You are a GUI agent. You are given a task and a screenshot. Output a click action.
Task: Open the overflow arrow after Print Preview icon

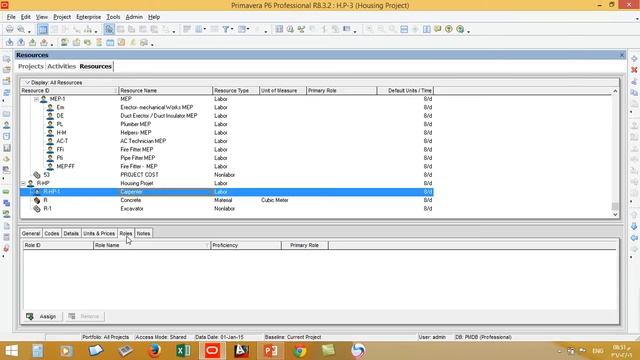(29, 31)
